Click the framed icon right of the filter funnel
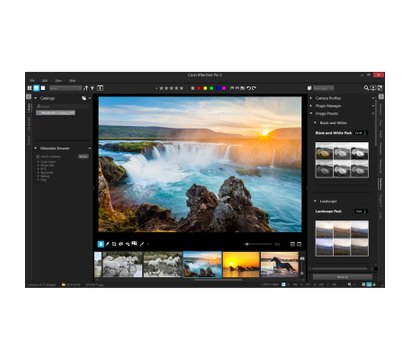Screen dimensions: 410x360 100,88
